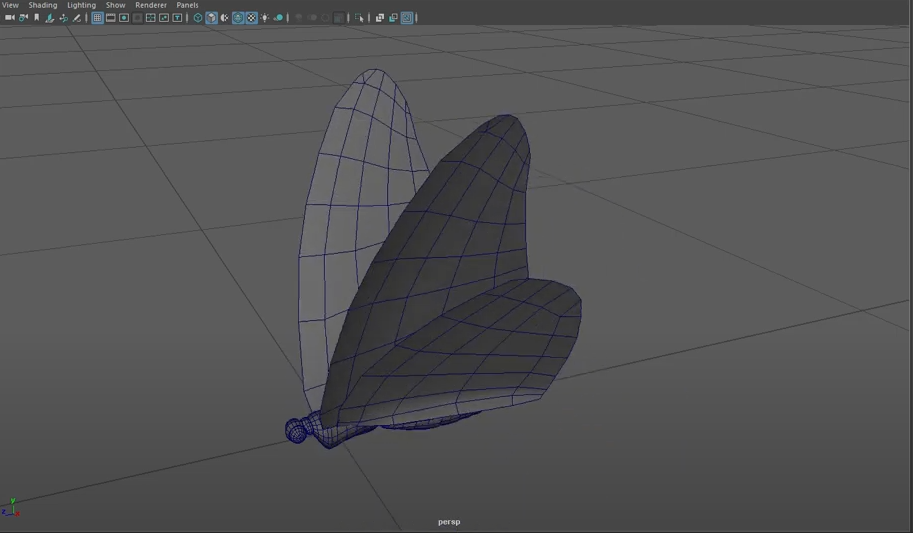Select the Grease Pencil tool icon

[x=77, y=18]
